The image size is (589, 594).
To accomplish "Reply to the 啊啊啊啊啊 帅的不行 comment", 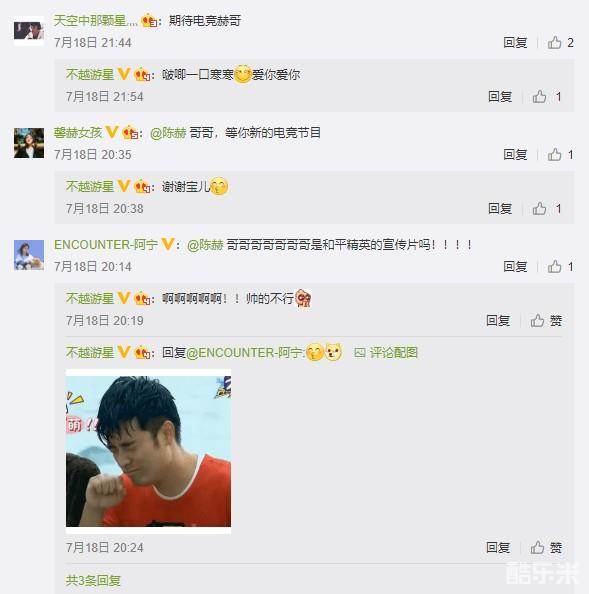I will 498,320.
